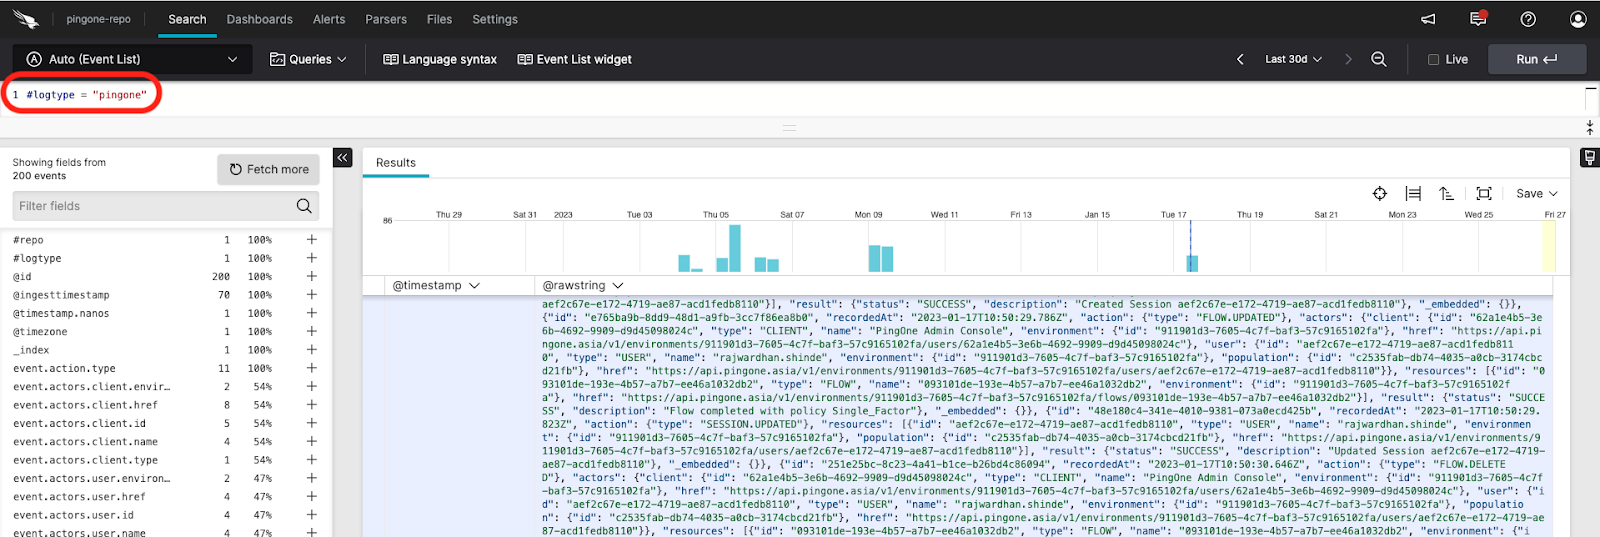This screenshot has width=1600, height=537.
Task: Click the sort ascending icon above results
Action: point(1446,193)
